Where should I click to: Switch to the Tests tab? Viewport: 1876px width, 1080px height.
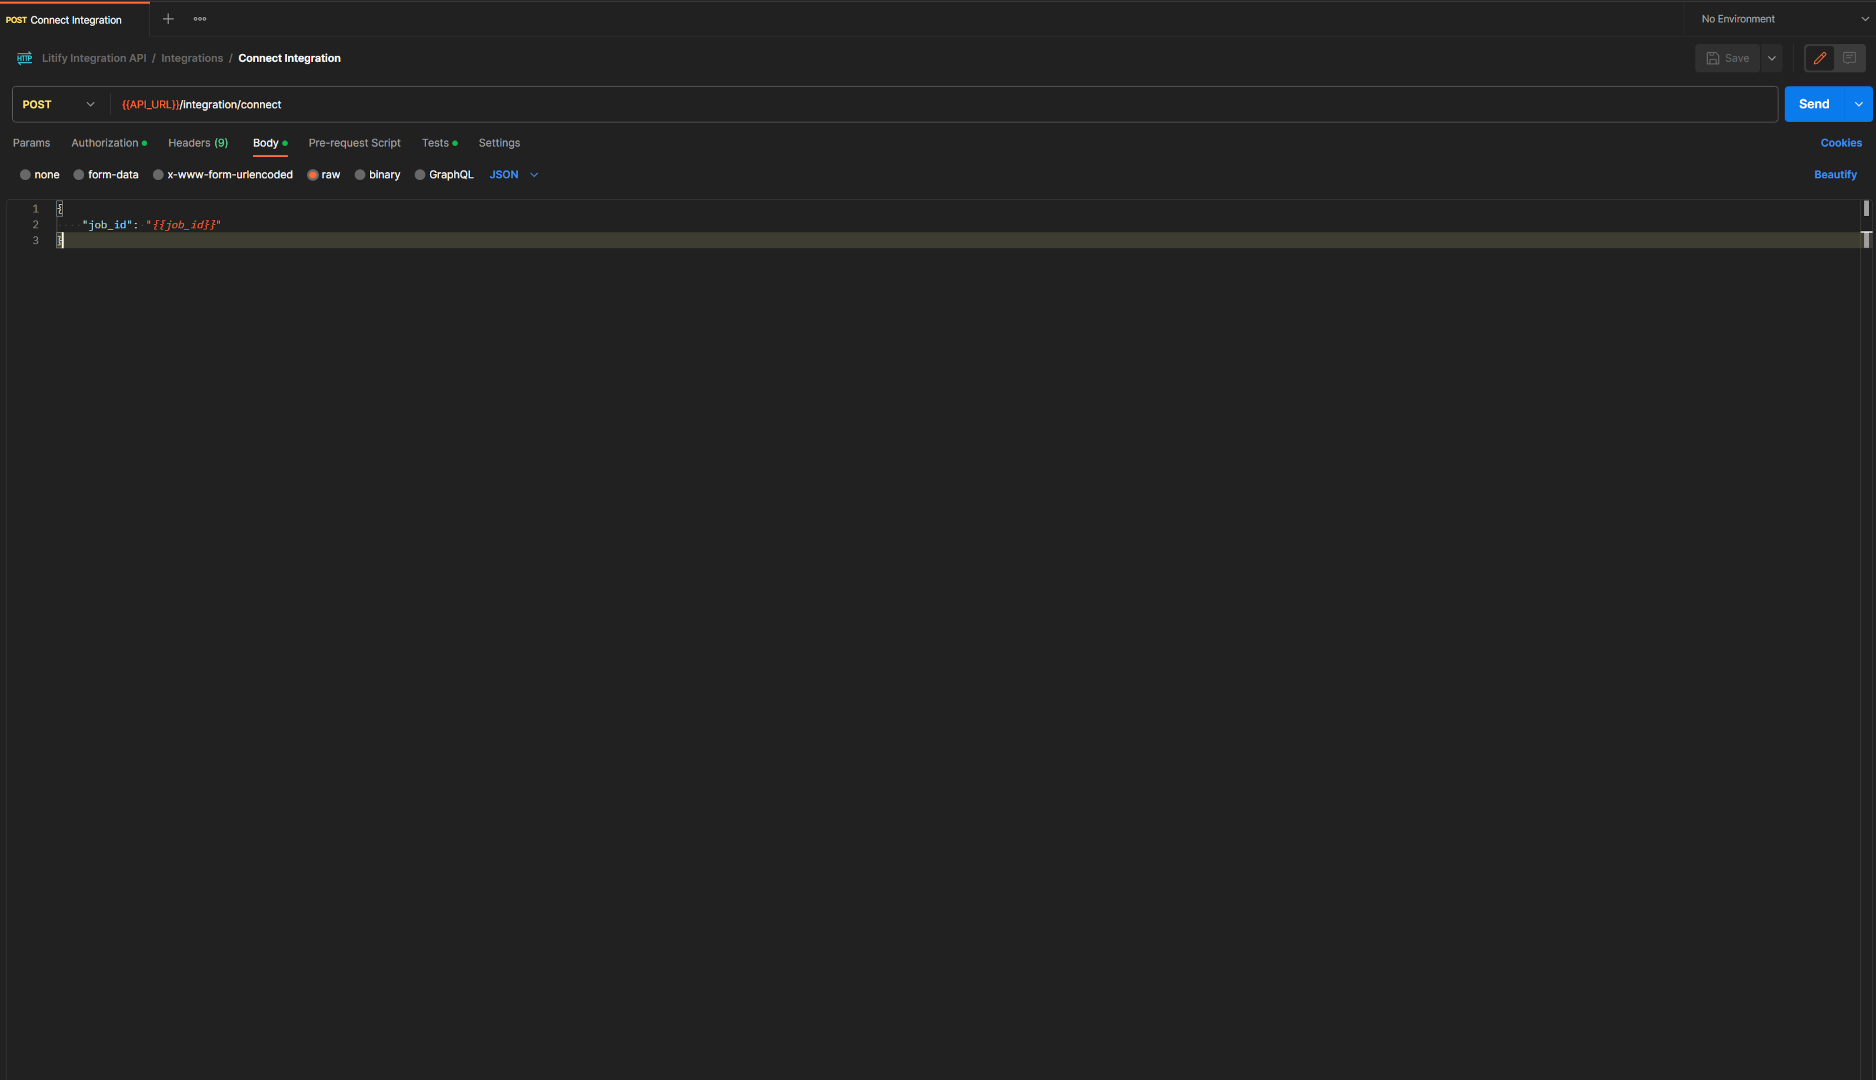435,143
